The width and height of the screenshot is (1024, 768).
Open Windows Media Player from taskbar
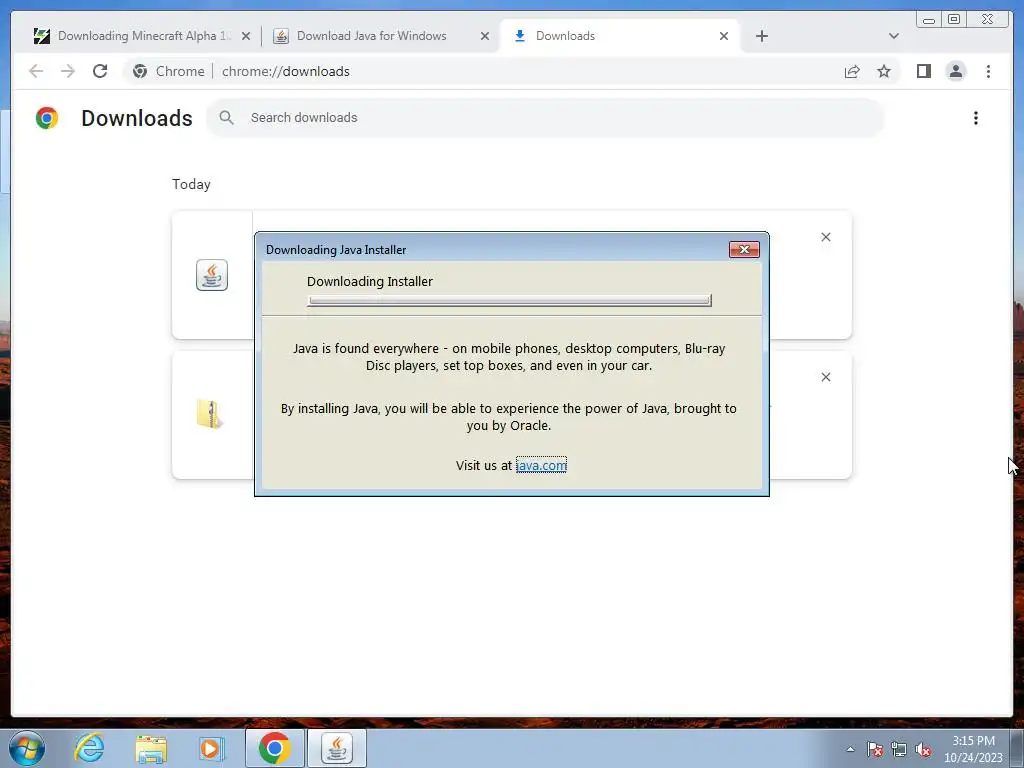click(211, 748)
